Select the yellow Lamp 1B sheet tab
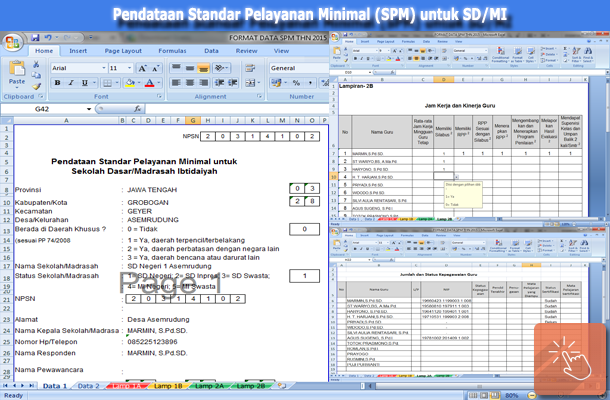Screen dimensions: 610x400 168,386
